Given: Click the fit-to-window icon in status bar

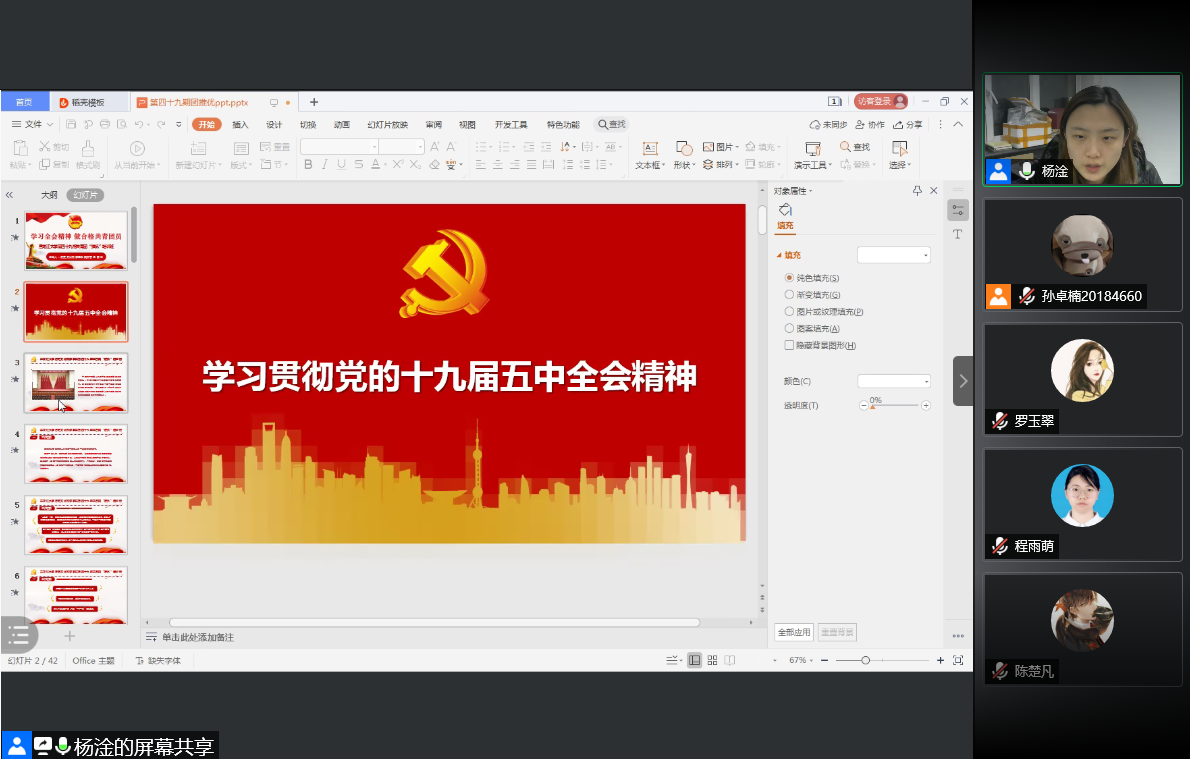Looking at the screenshot, I should (958, 661).
